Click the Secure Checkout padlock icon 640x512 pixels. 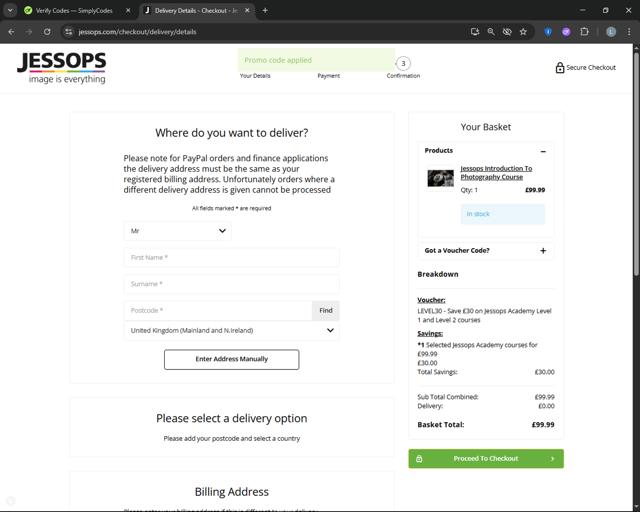(560, 67)
